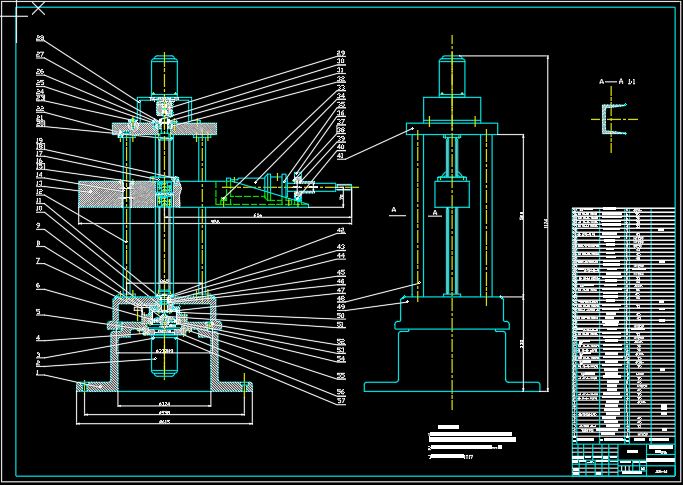Select part callout number 39

[341, 139]
